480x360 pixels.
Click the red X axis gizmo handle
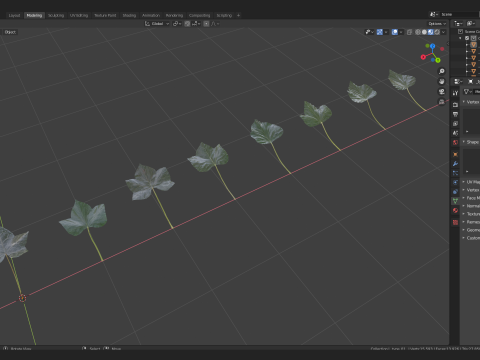423,57
